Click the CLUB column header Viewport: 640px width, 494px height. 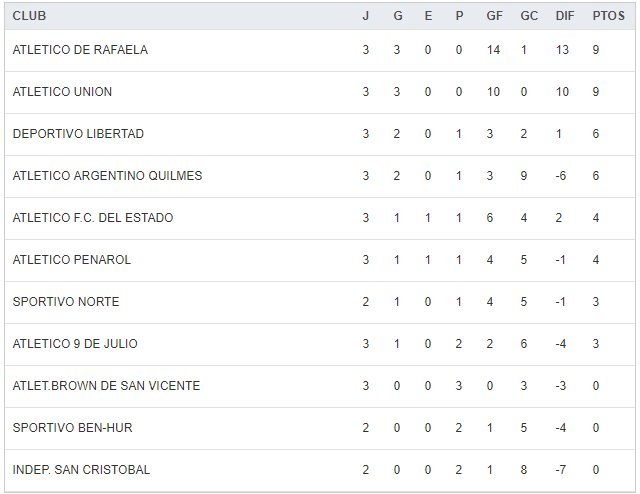29,16
